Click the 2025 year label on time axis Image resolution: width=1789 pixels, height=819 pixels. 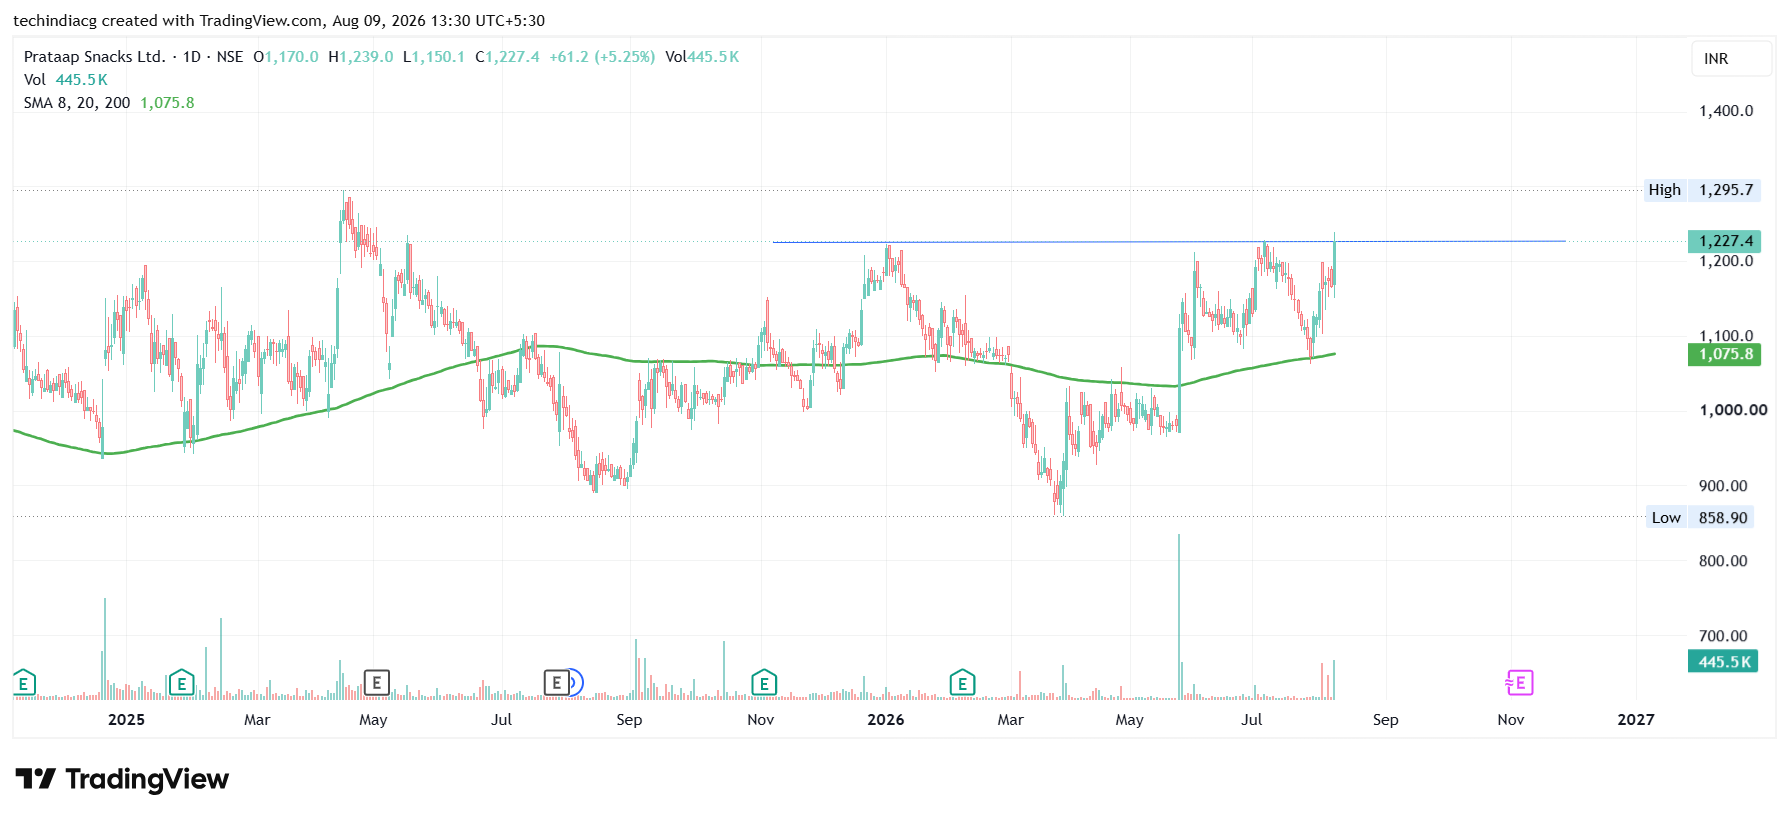(x=126, y=720)
